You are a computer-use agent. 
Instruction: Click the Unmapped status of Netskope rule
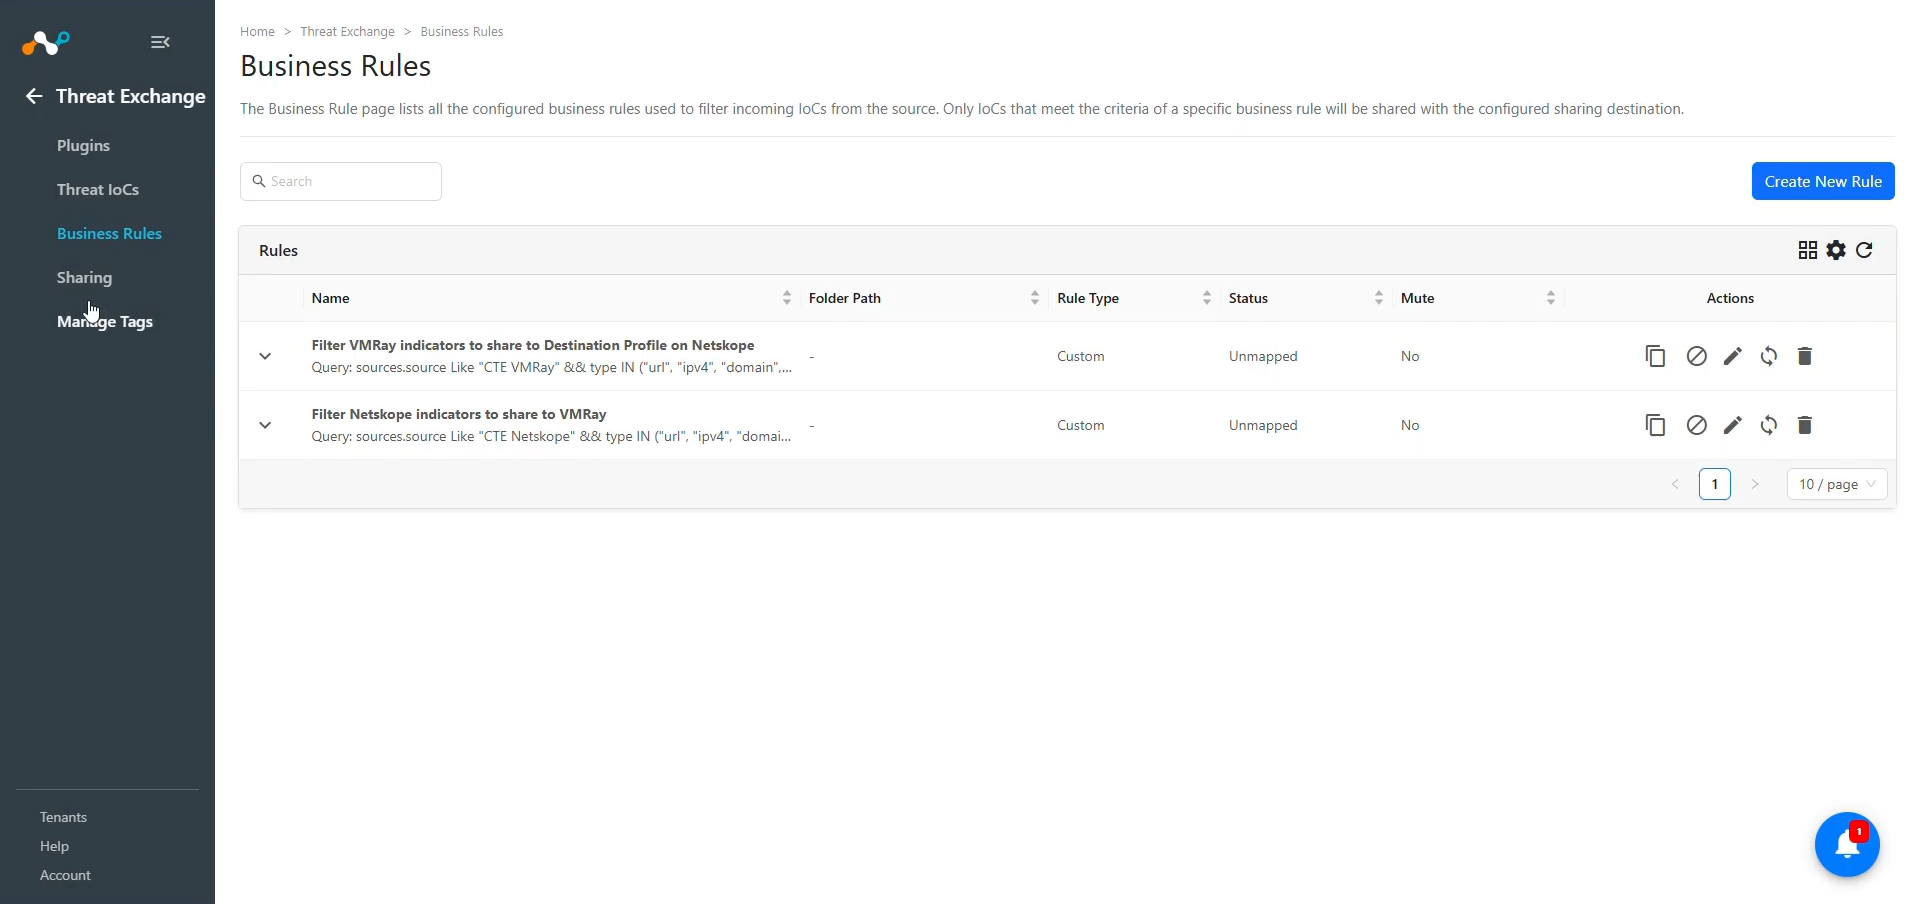(x=1263, y=425)
